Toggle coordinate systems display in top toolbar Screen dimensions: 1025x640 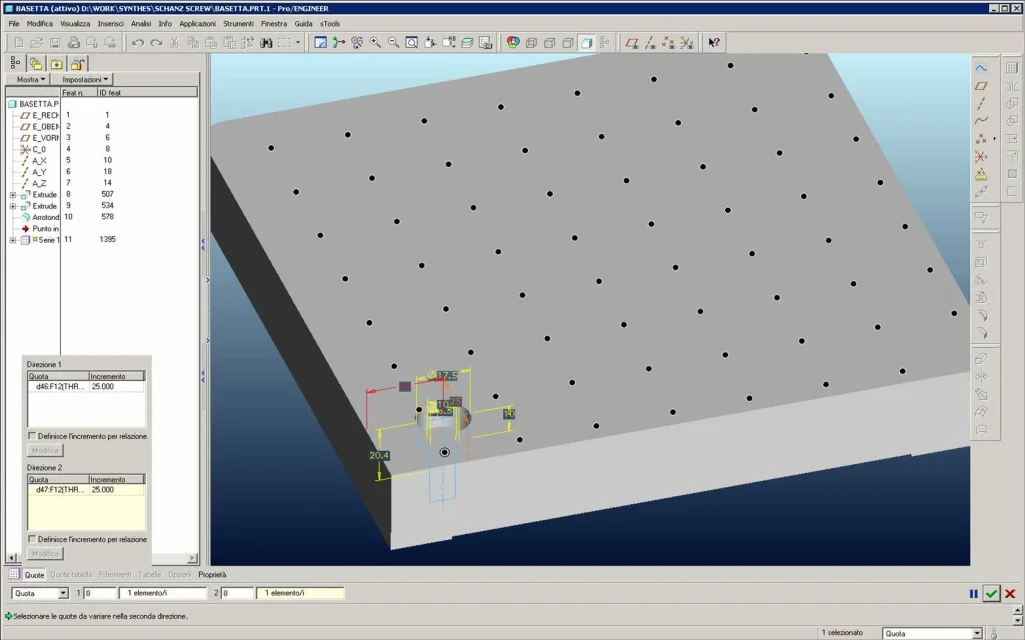[686, 43]
